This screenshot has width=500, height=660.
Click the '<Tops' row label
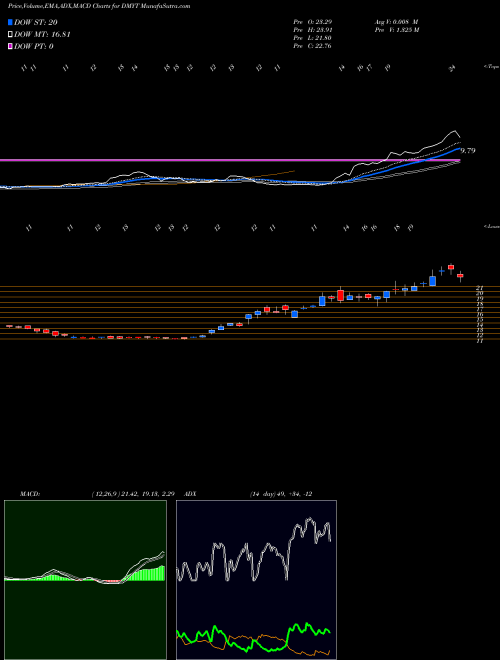491,67
